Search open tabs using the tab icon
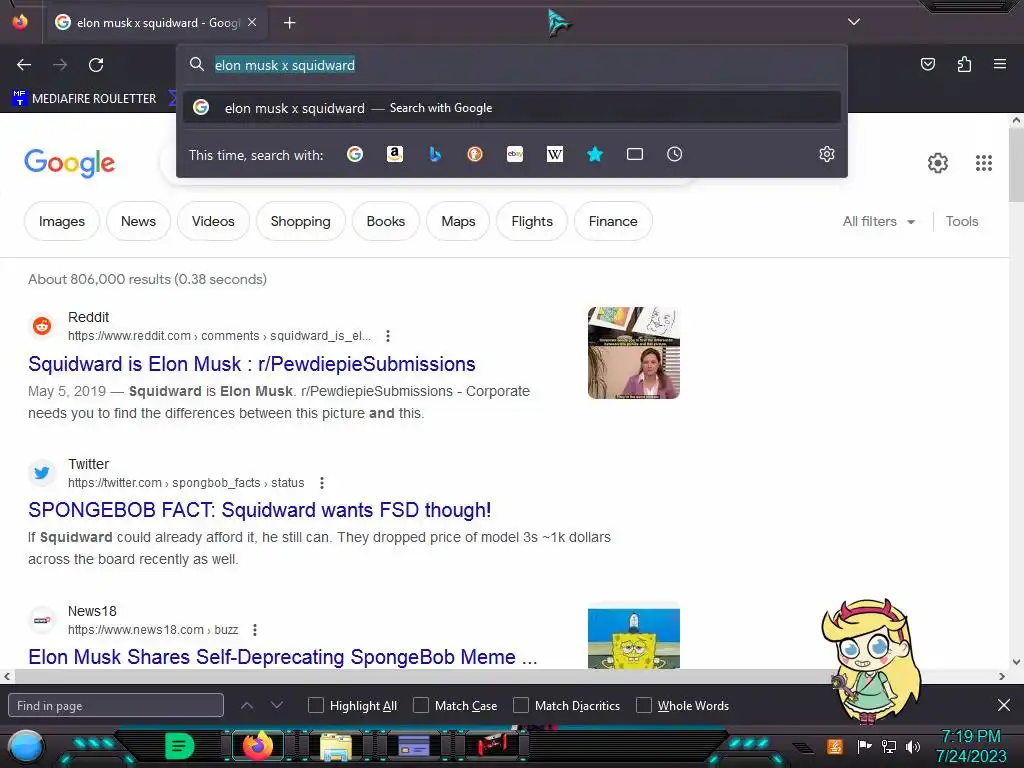The height and width of the screenshot is (768, 1024). (635, 154)
